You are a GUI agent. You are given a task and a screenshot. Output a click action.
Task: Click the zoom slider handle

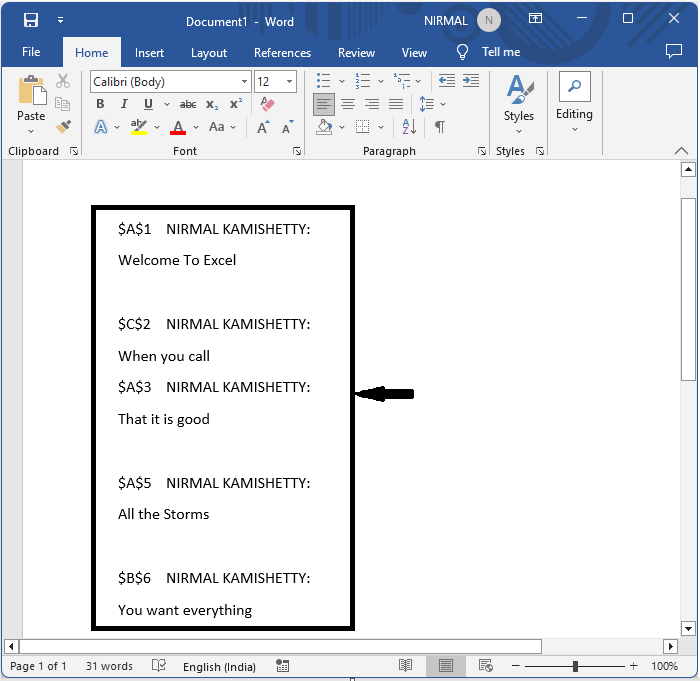point(575,667)
